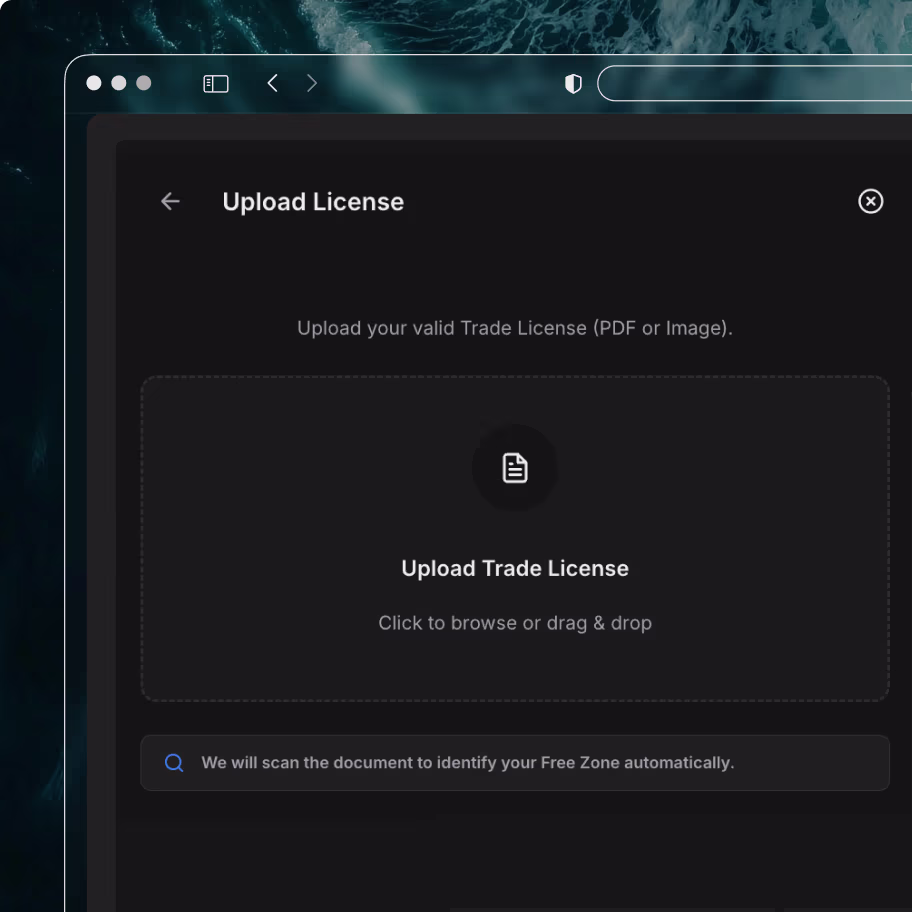Click the 'Upload your valid Trade License' text
The image size is (912, 912).
click(x=515, y=328)
